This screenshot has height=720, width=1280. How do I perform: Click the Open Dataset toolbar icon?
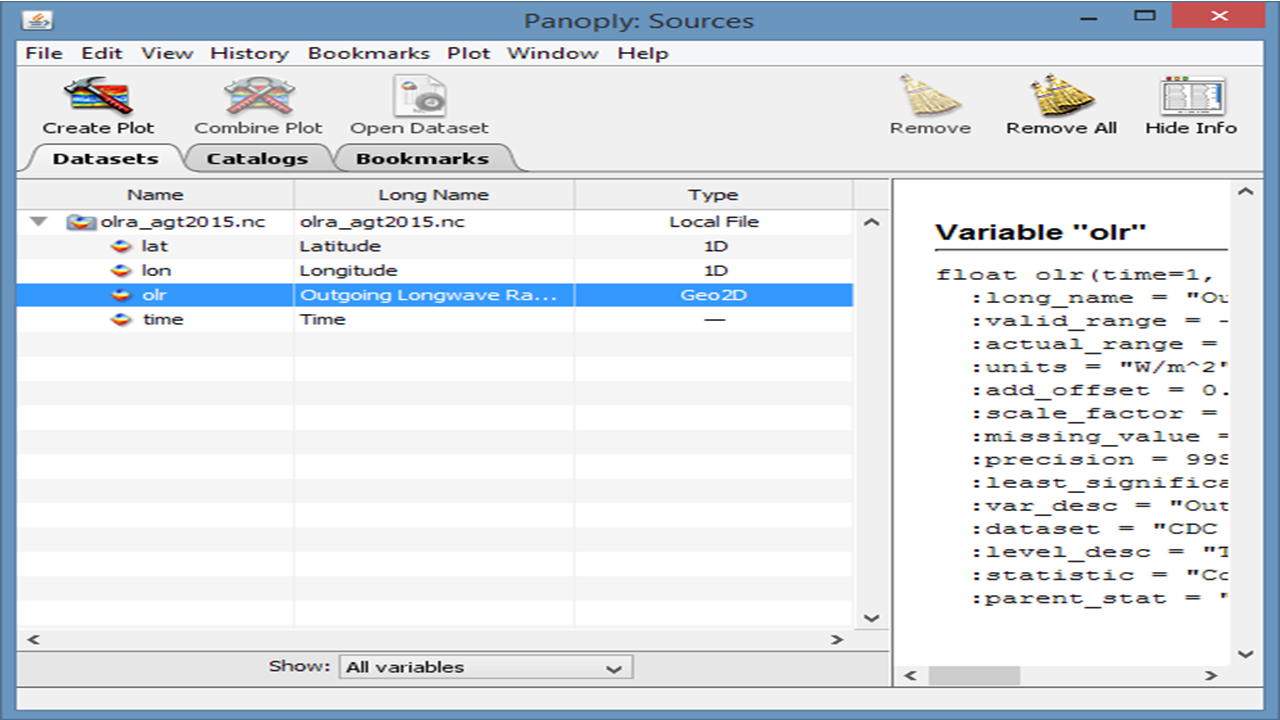[419, 97]
